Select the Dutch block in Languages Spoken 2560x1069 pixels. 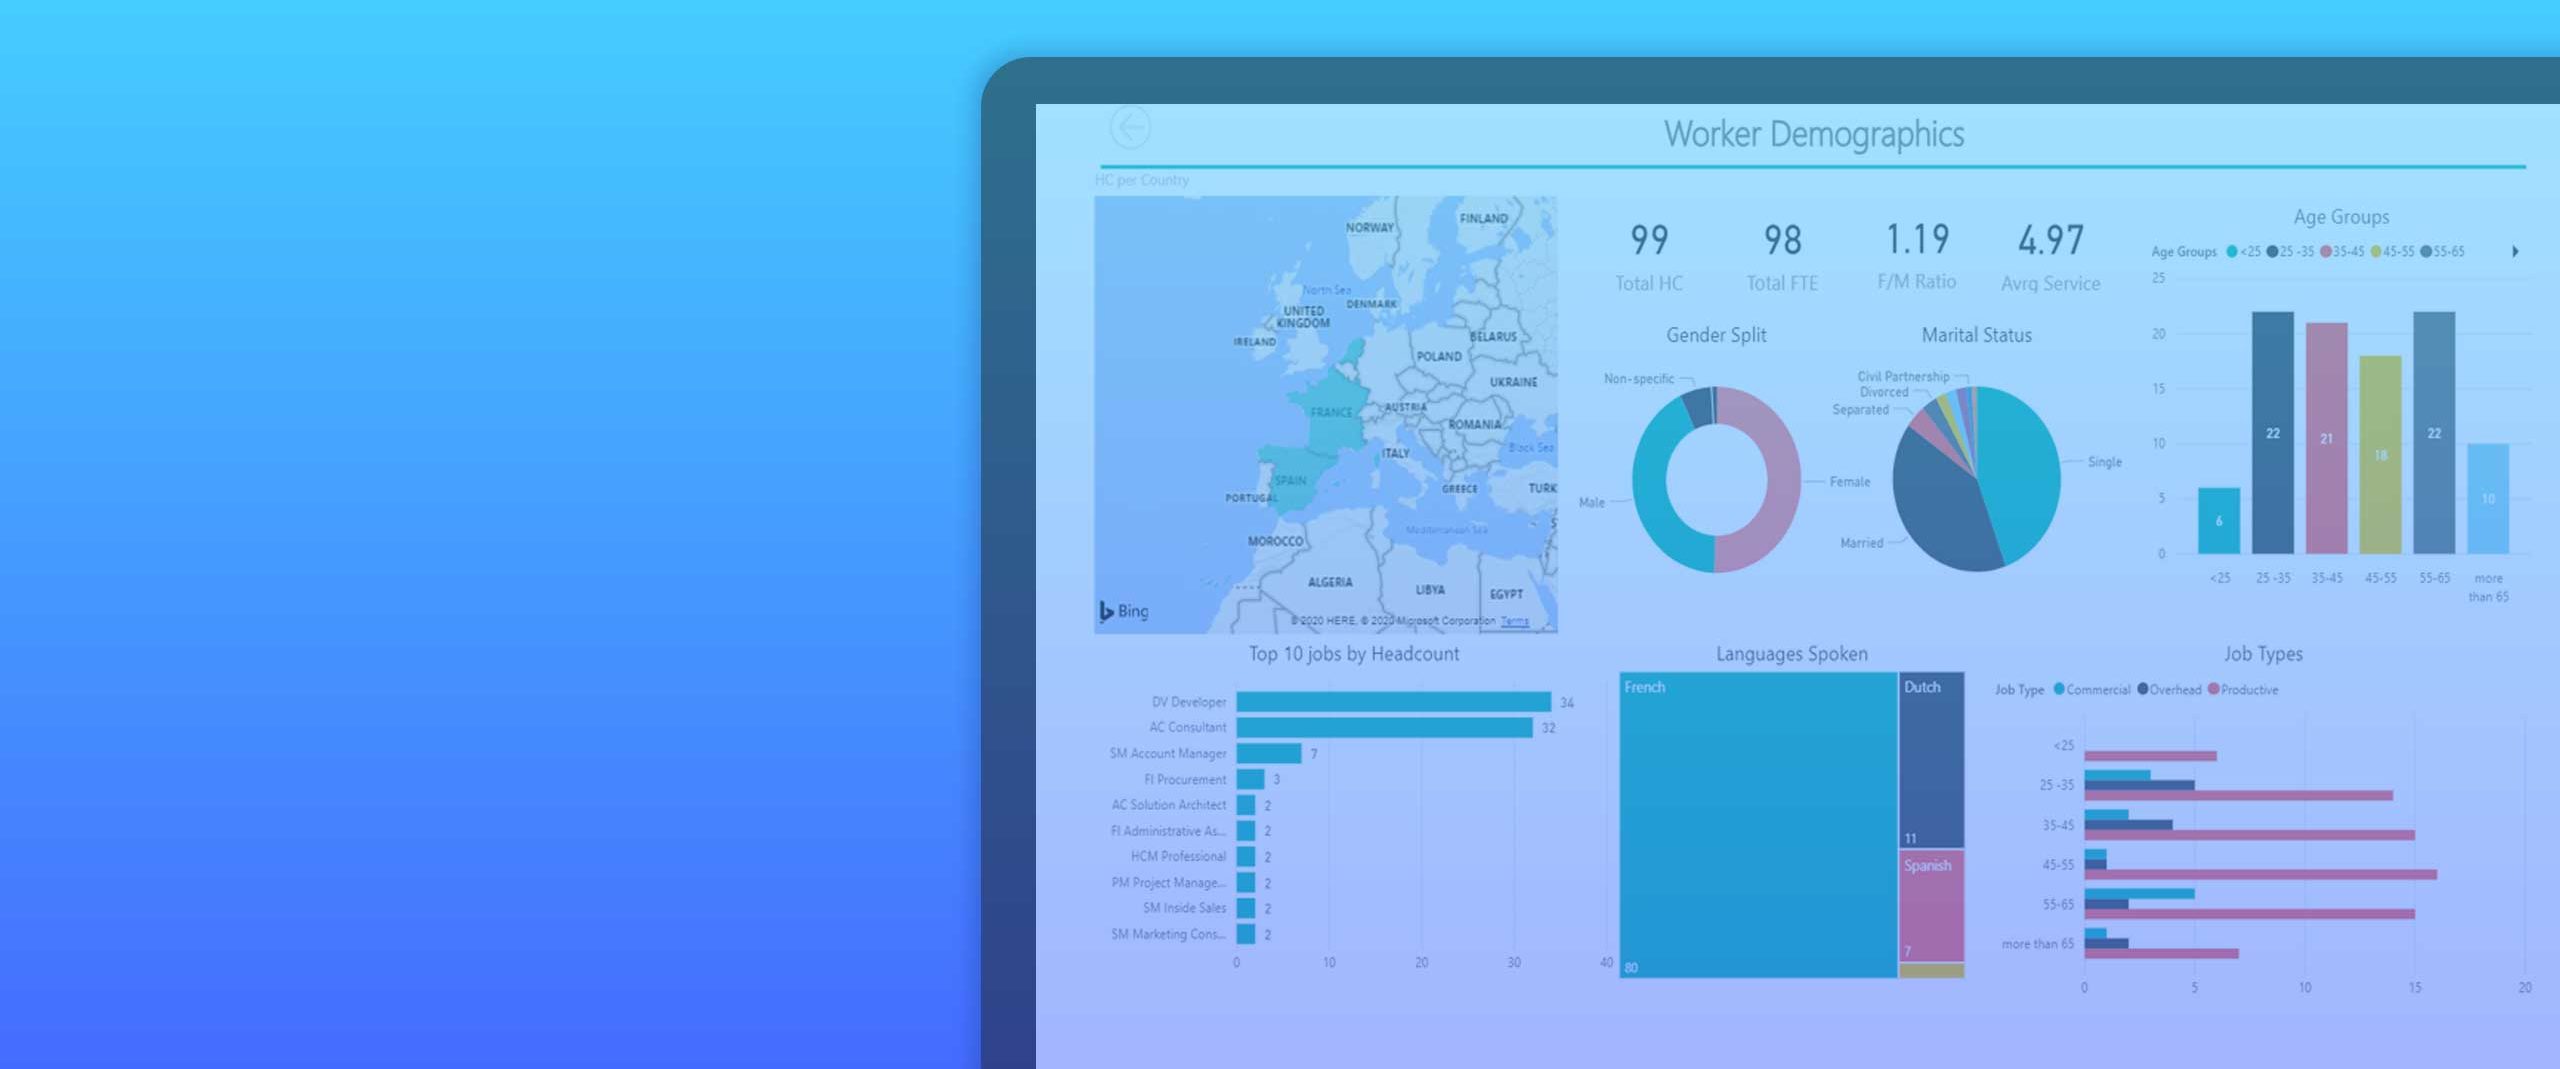pyautogui.click(x=1932, y=760)
